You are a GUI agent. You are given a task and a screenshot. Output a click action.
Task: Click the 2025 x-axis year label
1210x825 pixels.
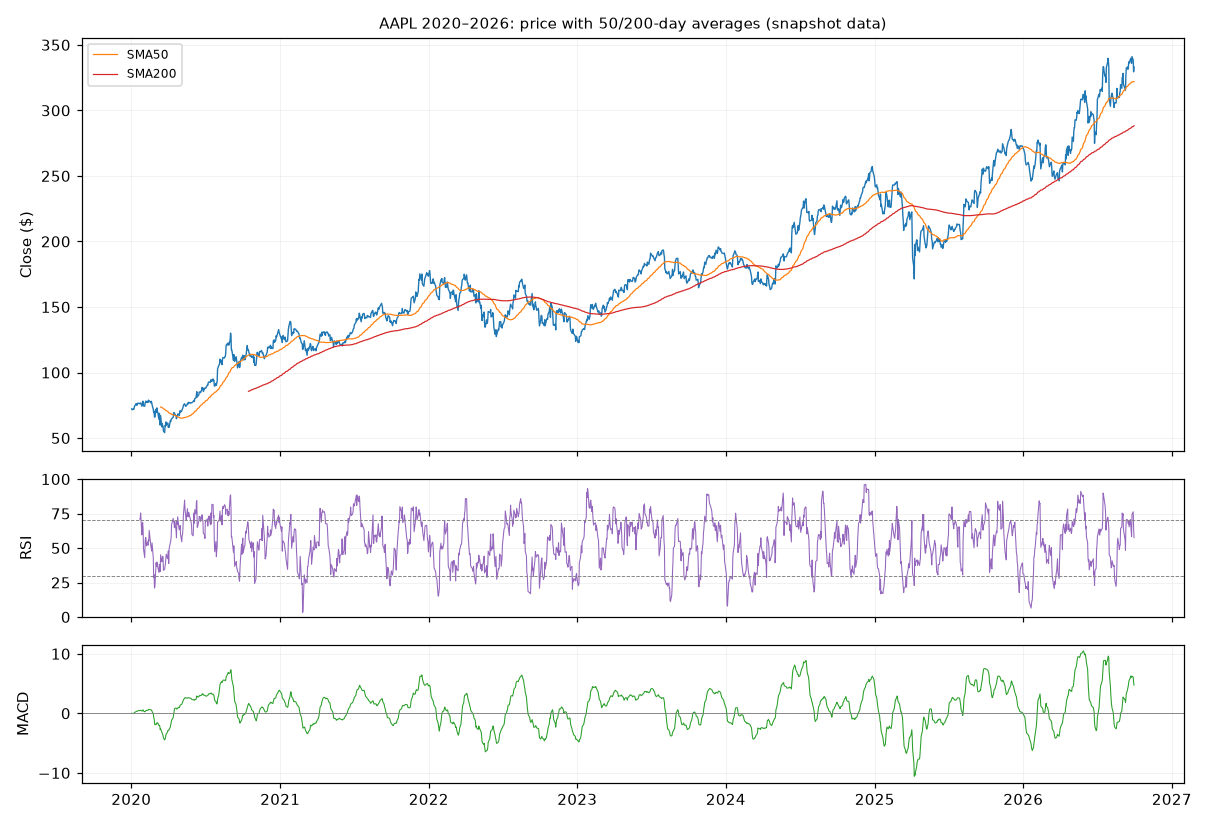[x=875, y=800]
